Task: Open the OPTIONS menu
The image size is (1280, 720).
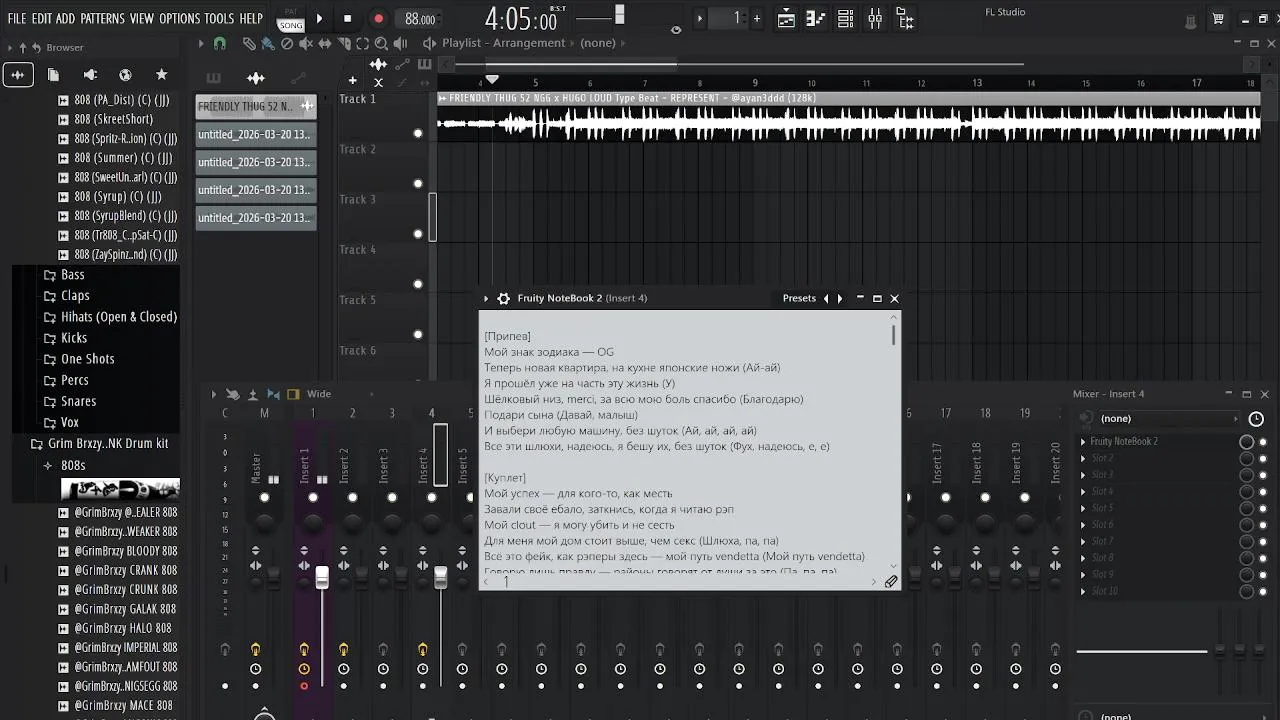Action: pos(180,18)
